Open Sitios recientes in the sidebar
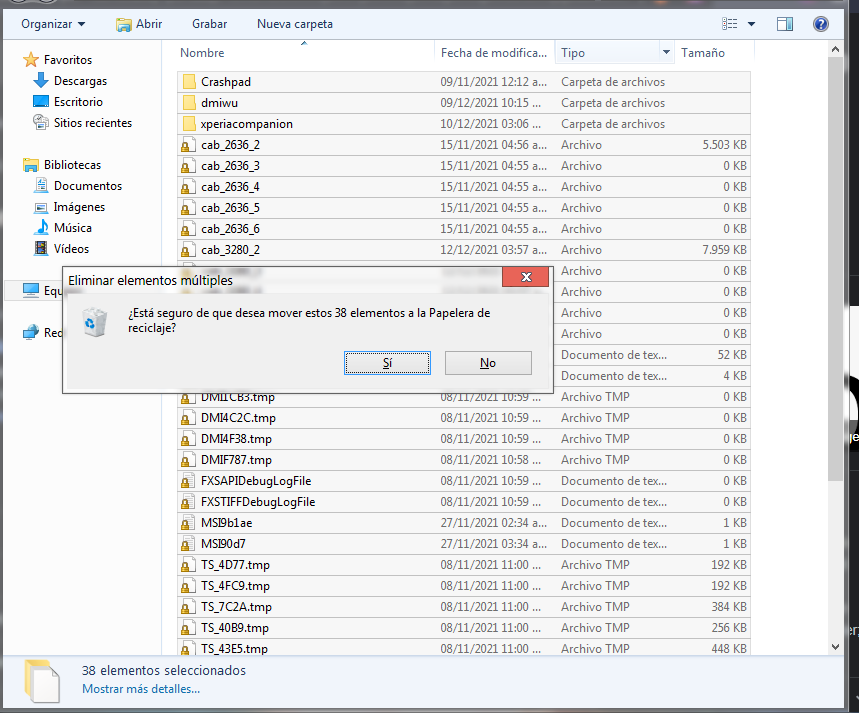 [x=93, y=123]
